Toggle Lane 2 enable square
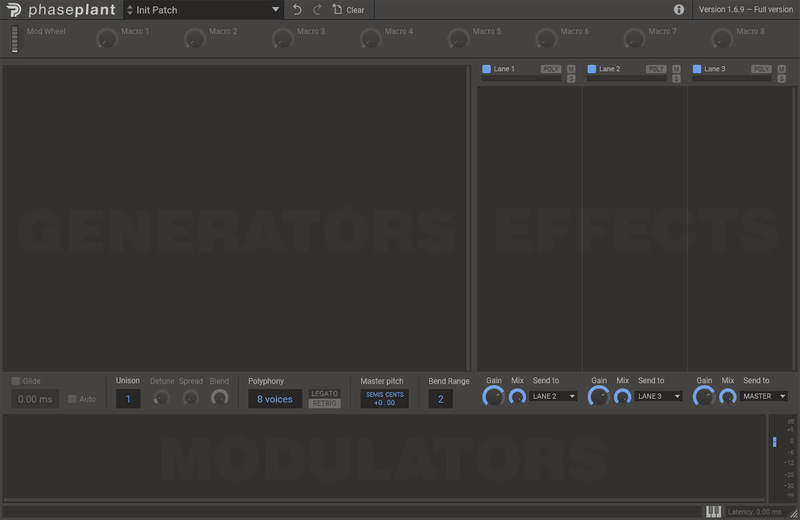The height and width of the screenshot is (520, 800). (591, 69)
